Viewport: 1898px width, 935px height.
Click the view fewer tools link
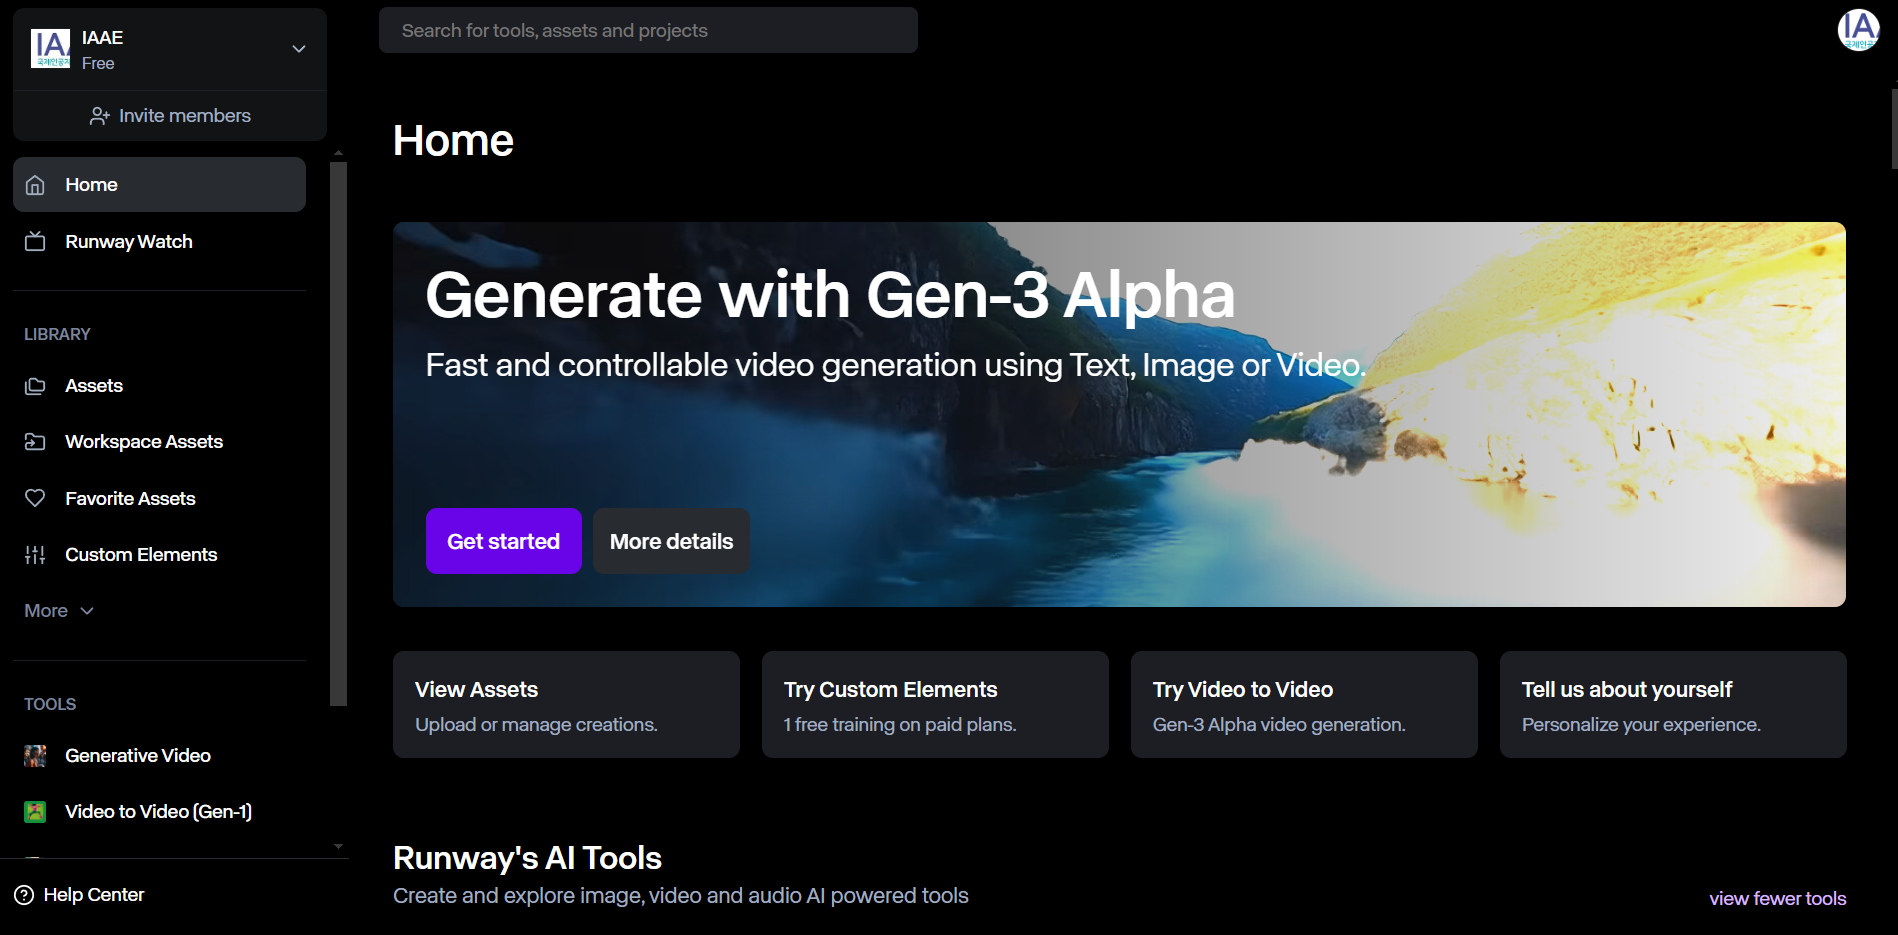(x=1778, y=899)
